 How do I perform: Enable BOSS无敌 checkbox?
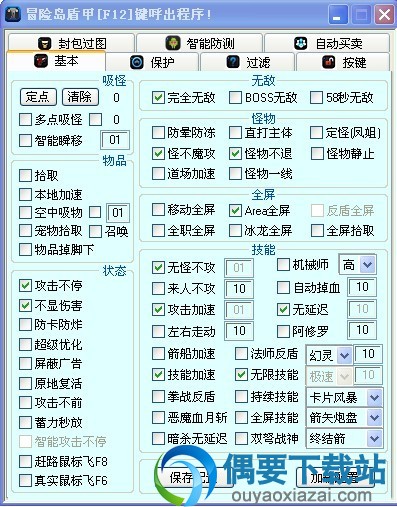235,98
